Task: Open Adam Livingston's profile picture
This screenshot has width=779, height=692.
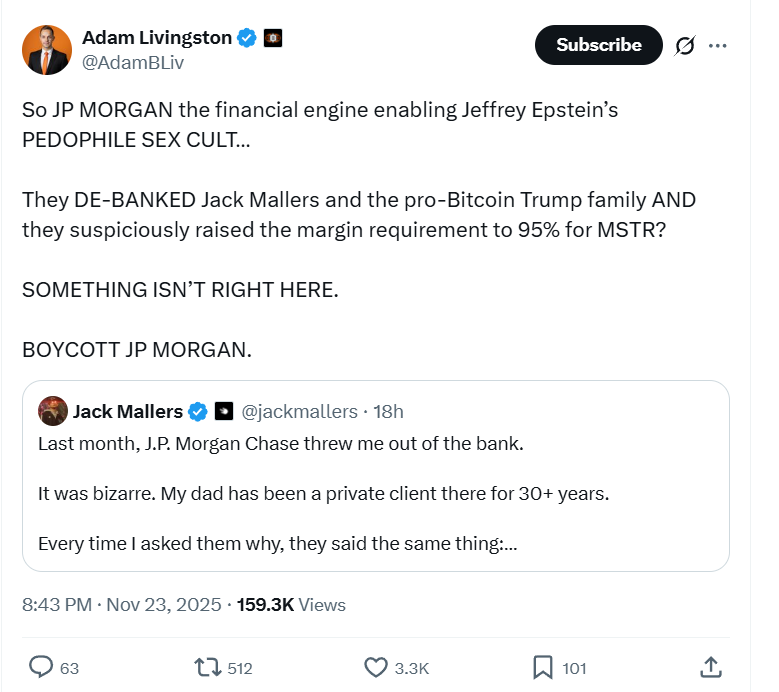Action: [46, 50]
